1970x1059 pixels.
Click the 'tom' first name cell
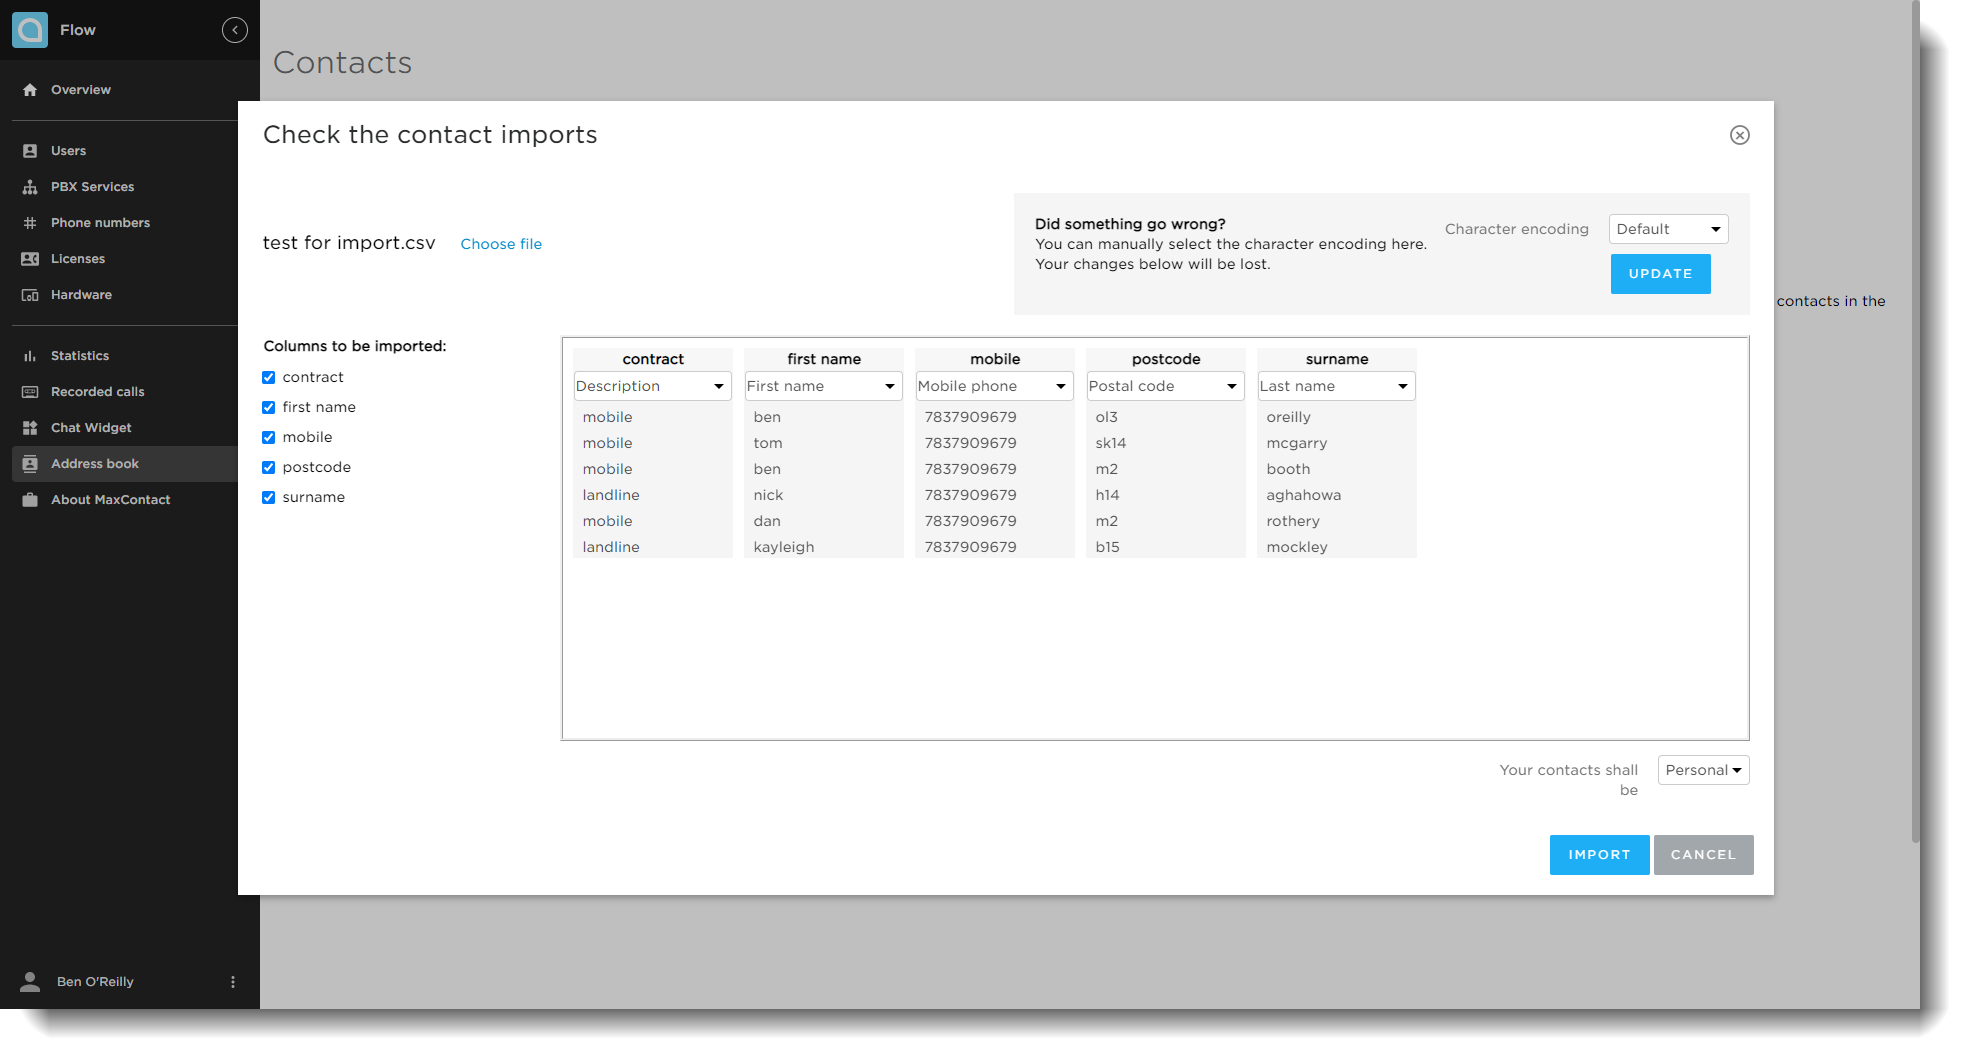coord(768,443)
